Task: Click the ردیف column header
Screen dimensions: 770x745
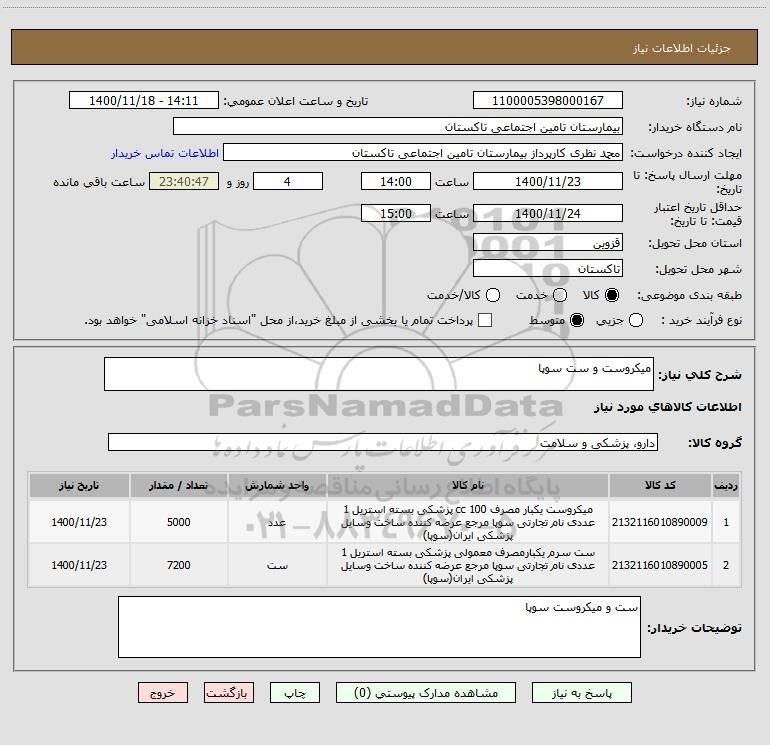Action: pos(726,485)
